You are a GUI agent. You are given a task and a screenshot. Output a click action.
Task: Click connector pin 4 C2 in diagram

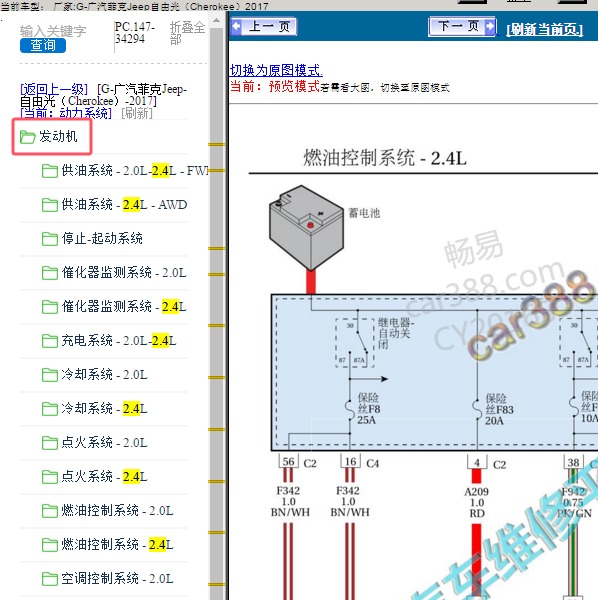coord(477,463)
